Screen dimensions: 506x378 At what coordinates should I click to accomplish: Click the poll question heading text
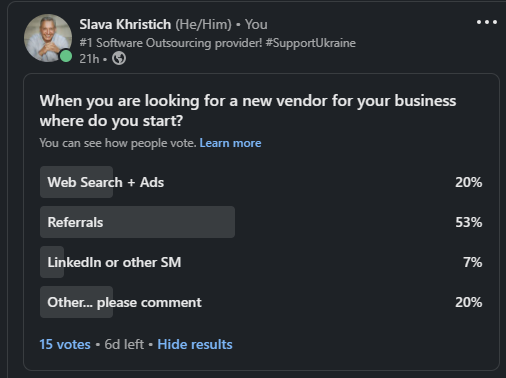248,111
